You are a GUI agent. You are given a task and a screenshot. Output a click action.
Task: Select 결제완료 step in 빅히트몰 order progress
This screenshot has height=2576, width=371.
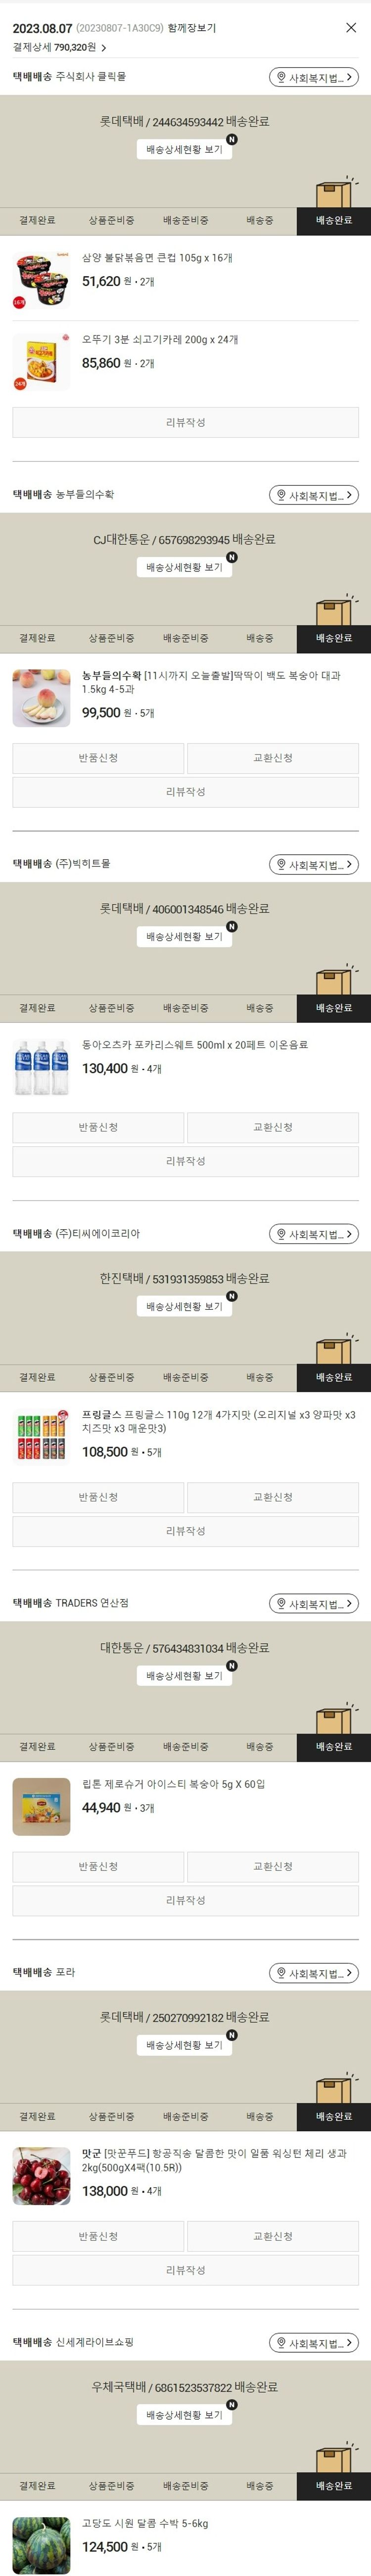click(37, 1008)
